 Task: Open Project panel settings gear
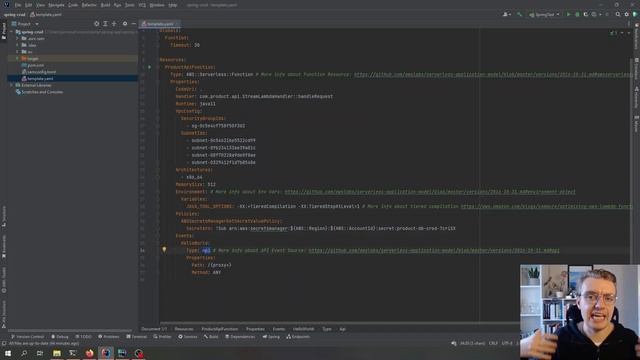125,24
